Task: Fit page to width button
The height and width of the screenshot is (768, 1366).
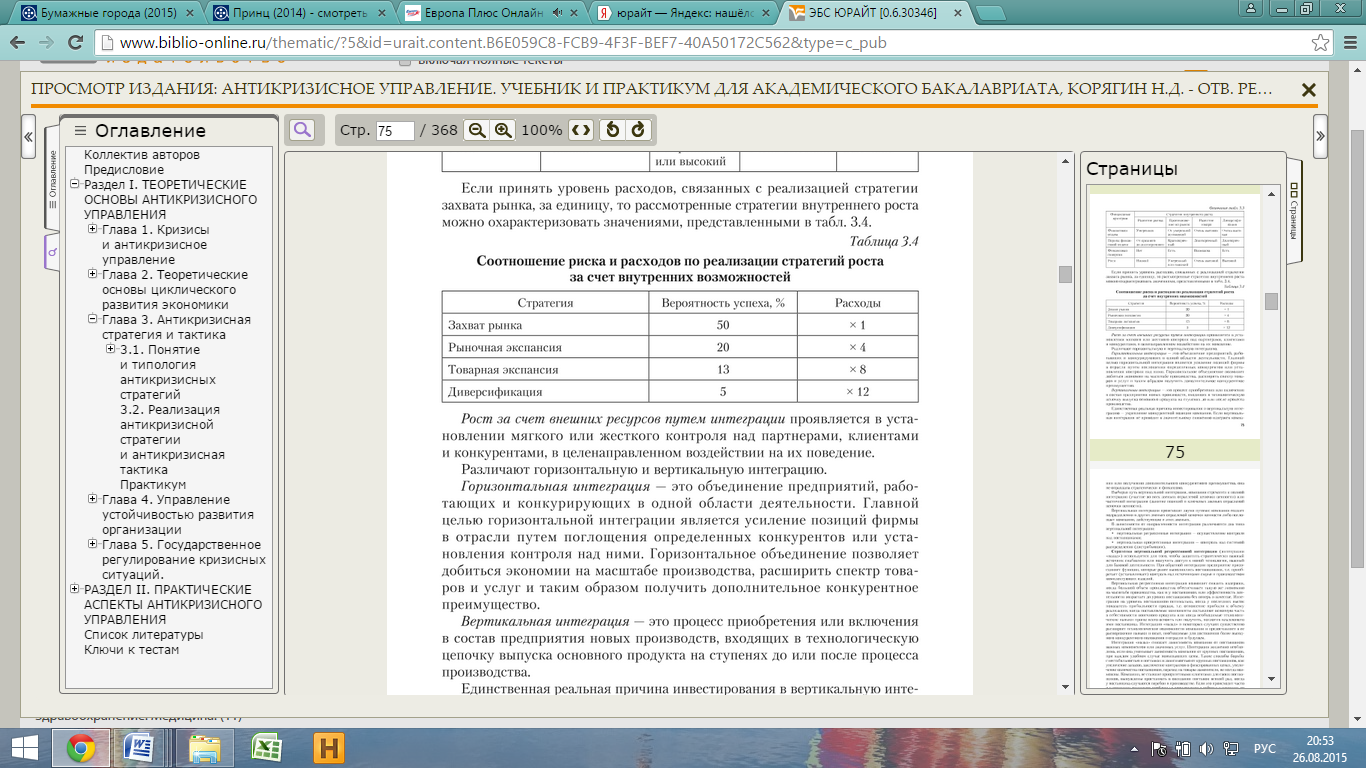Action: pos(581,130)
